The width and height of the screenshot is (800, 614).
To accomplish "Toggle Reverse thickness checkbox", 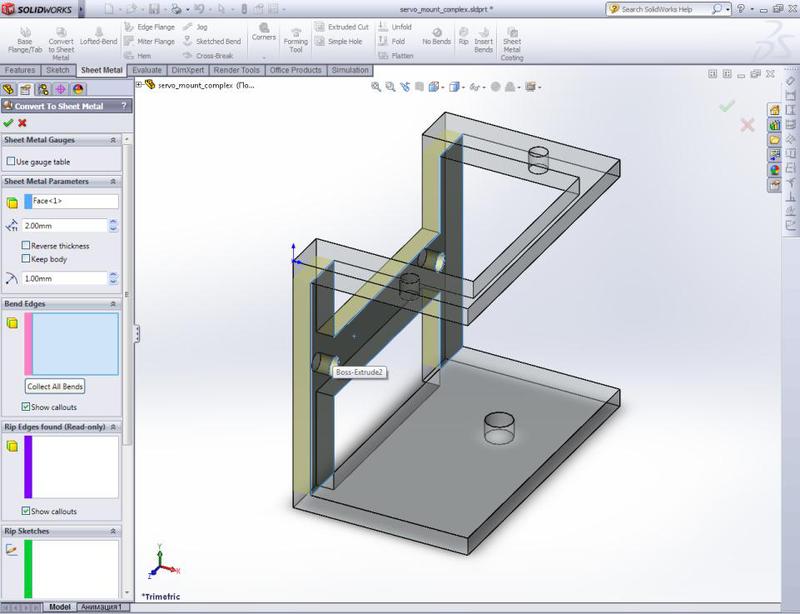I will point(26,245).
